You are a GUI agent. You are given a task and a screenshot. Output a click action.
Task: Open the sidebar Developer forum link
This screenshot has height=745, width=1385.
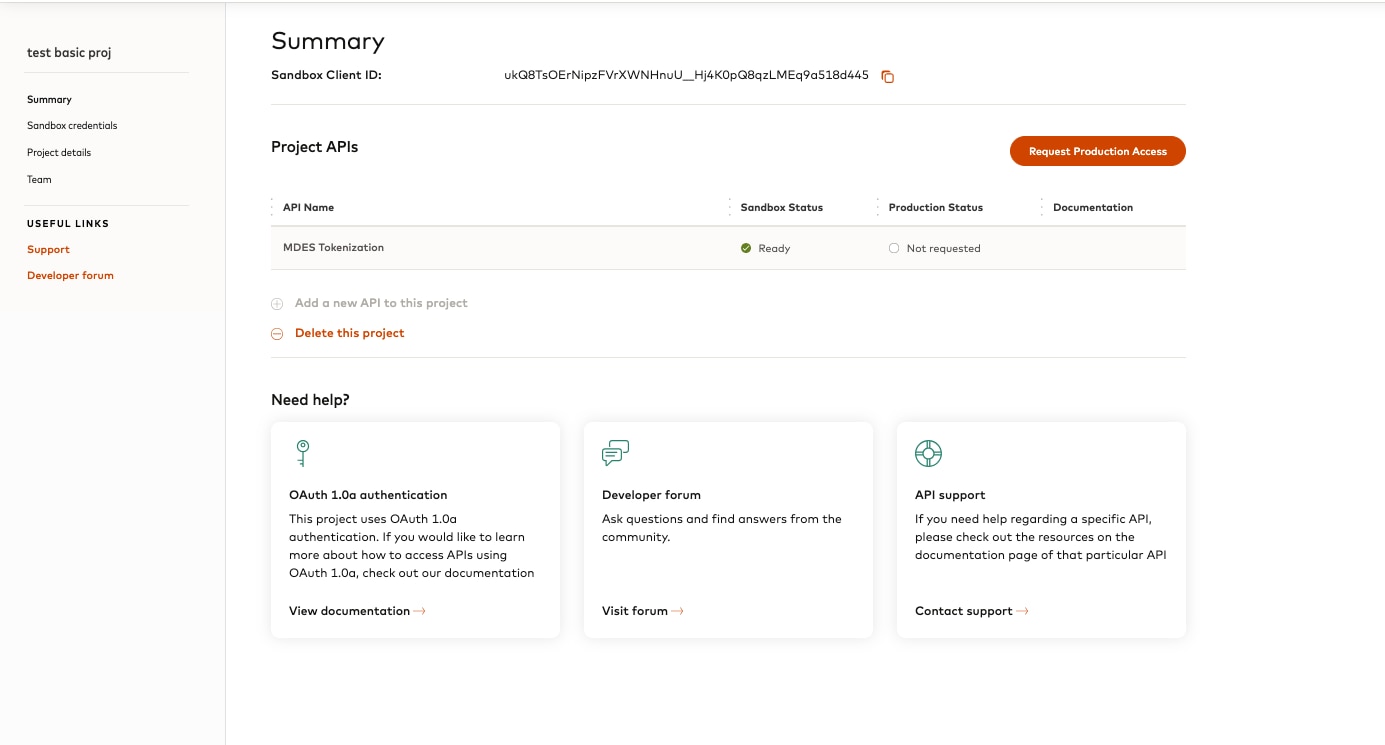click(x=70, y=276)
